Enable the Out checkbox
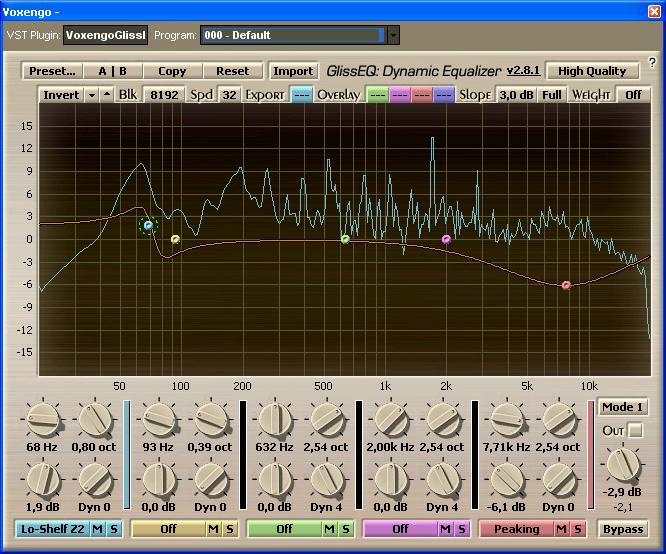This screenshot has width=666, height=554. 635,430
